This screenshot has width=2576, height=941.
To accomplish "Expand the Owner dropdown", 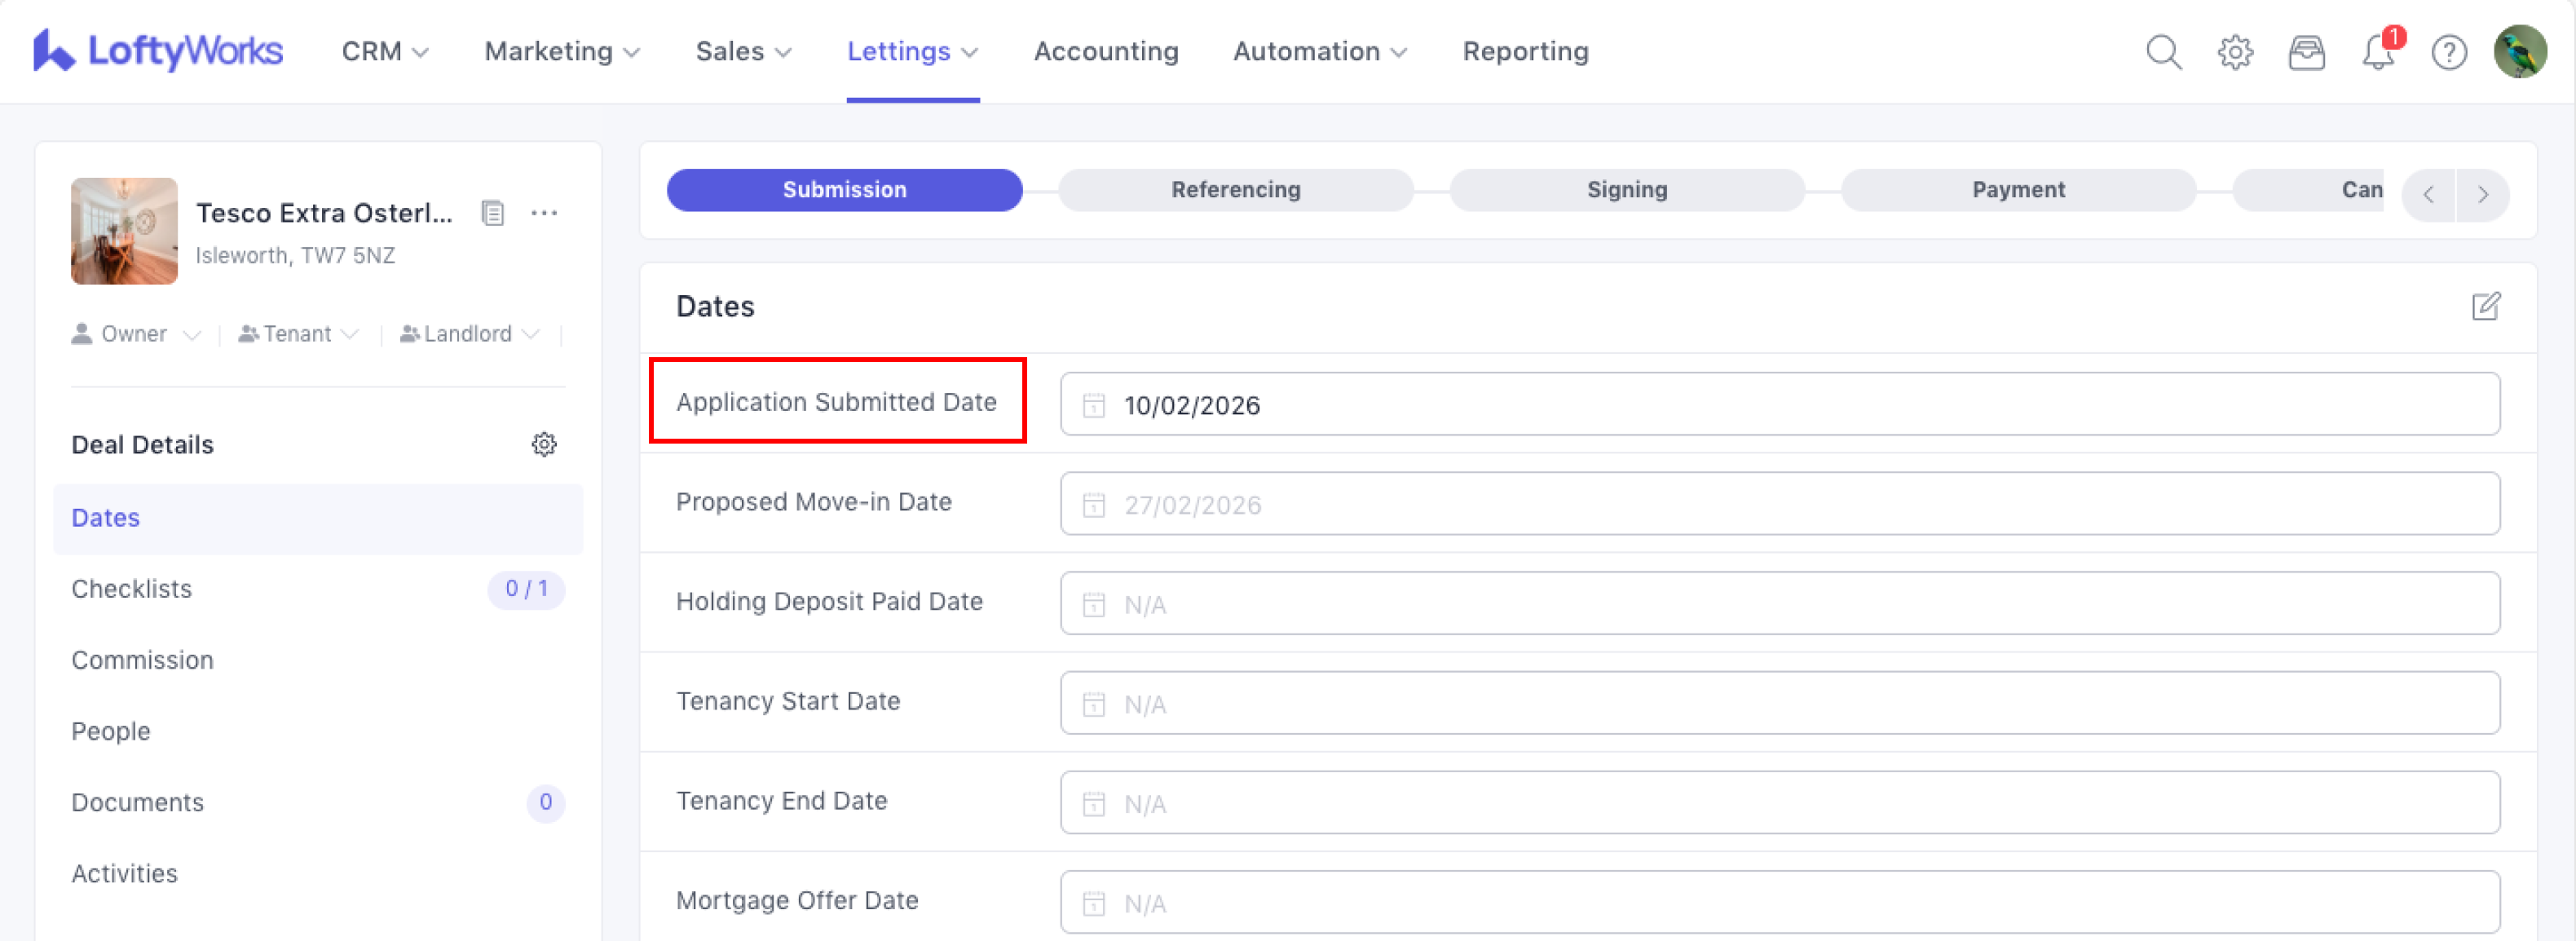I will pyautogui.click(x=136, y=334).
